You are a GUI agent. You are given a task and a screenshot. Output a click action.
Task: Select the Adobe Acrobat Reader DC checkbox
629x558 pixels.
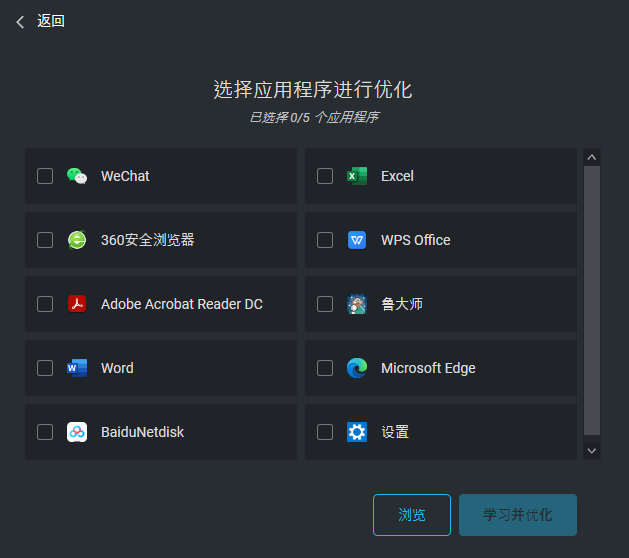pyautogui.click(x=45, y=304)
